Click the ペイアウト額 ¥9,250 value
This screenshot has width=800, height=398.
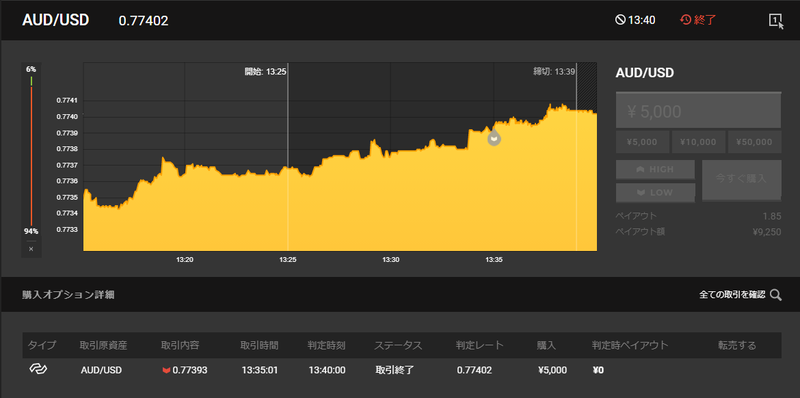(767, 232)
